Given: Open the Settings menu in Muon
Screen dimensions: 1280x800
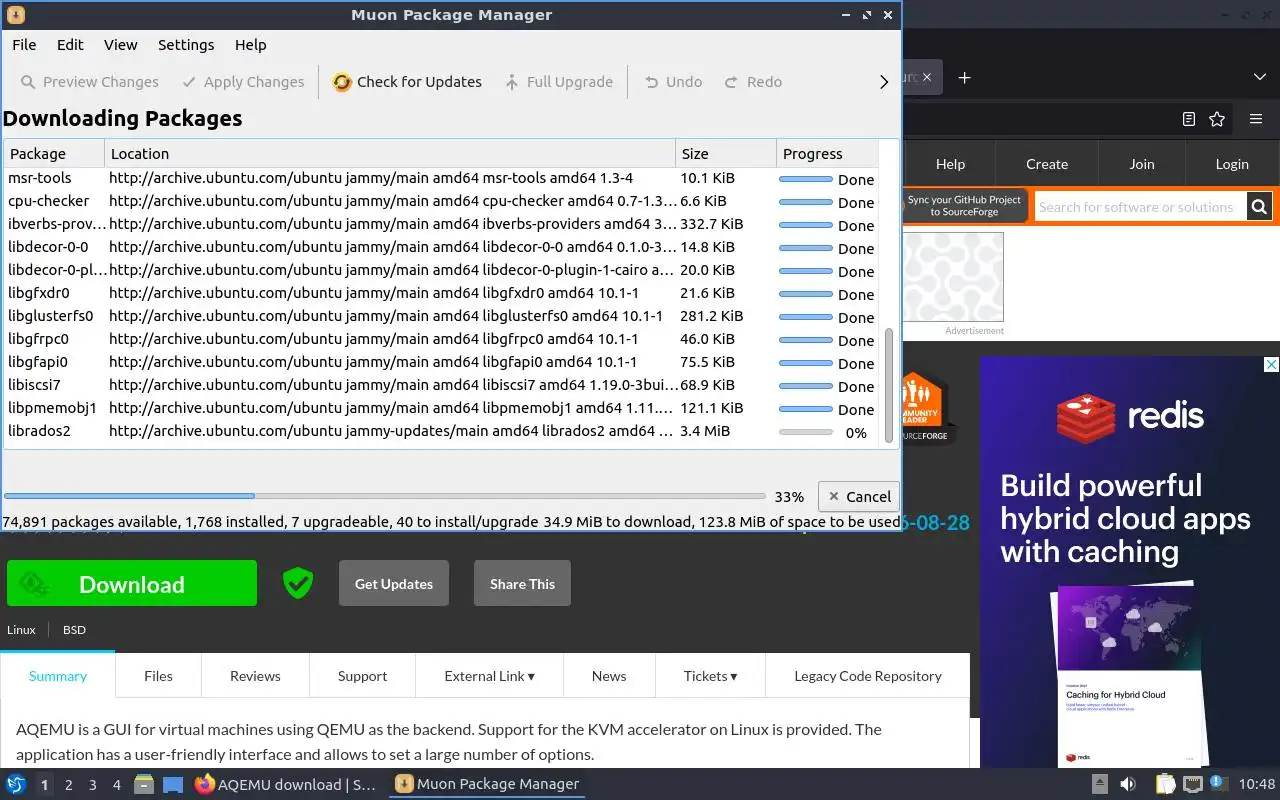Looking at the screenshot, I should click(186, 45).
